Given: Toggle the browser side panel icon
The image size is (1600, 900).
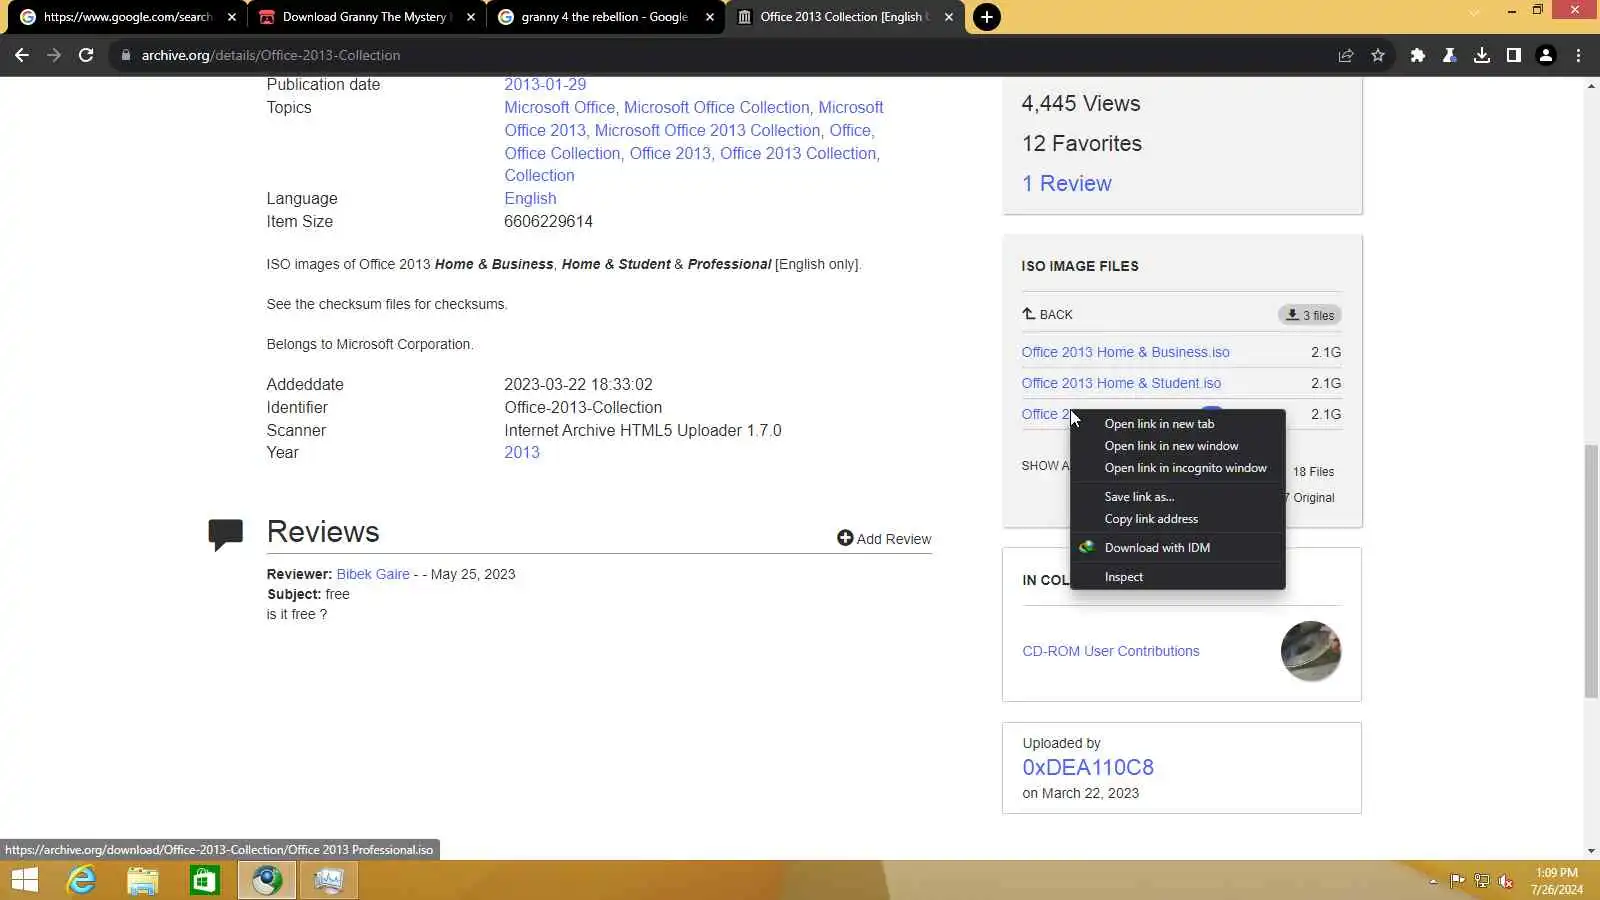Looking at the screenshot, I should [x=1514, y=55].
